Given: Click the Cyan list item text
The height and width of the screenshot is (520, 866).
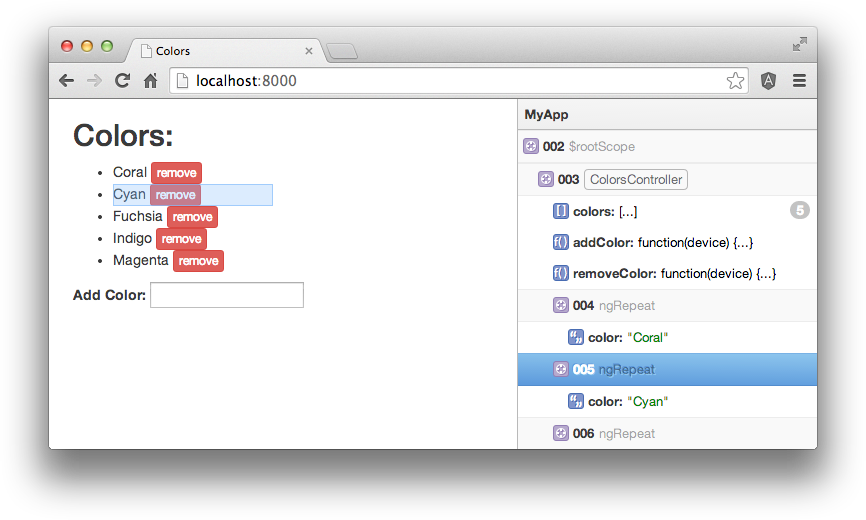Looking at the screenshot, I should click(x=129, y=195).
